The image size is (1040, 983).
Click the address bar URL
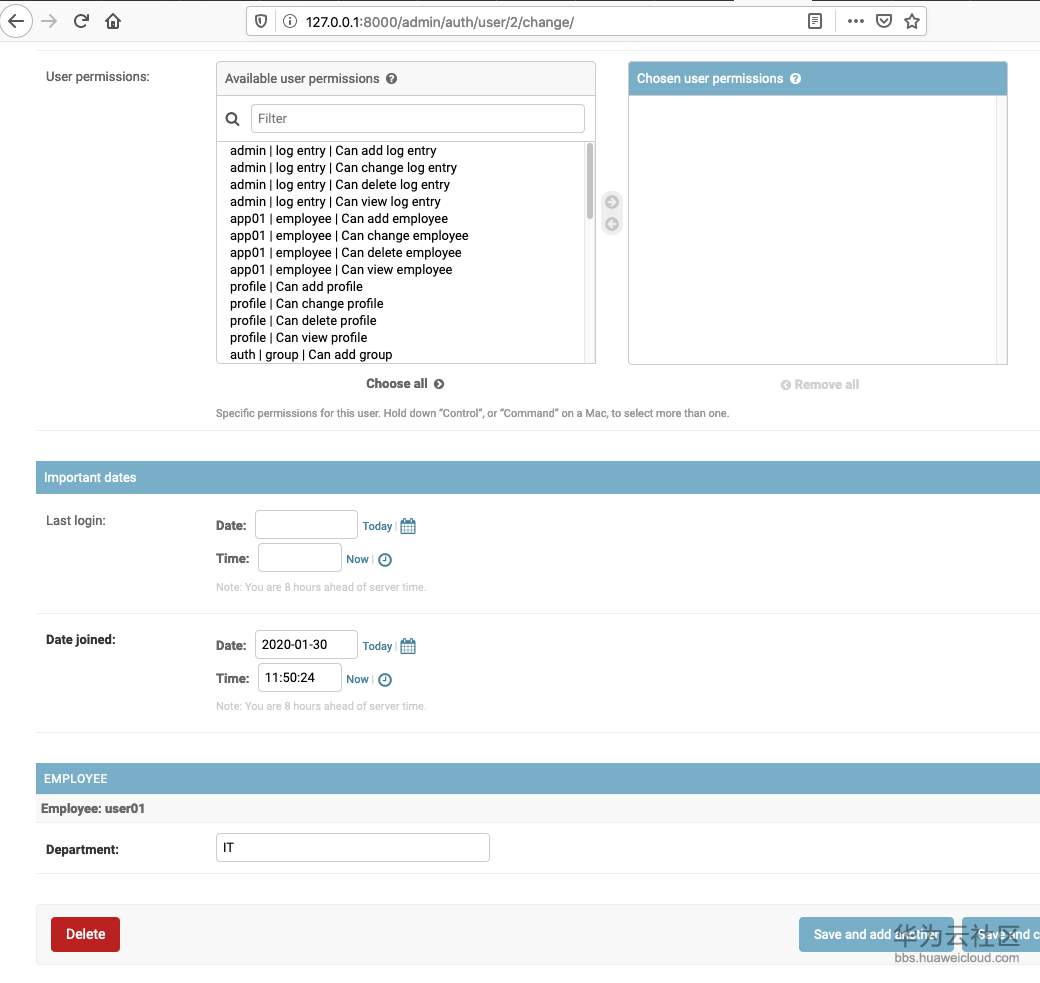tap(439, 22)
